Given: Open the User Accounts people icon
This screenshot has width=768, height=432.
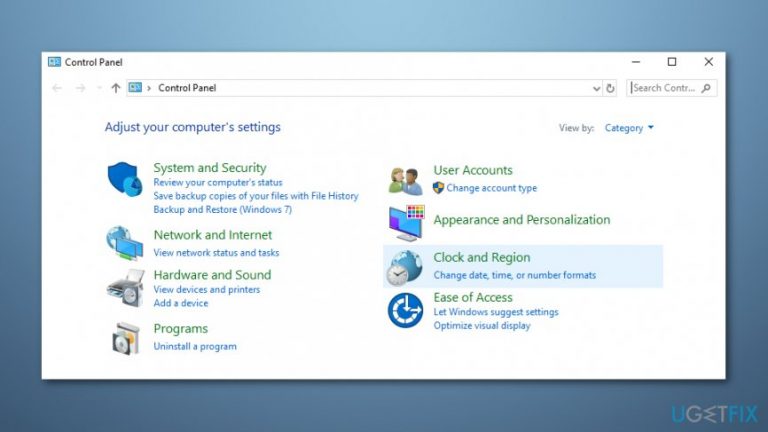Looking at the screenshot, I should (x=406, y=181).
